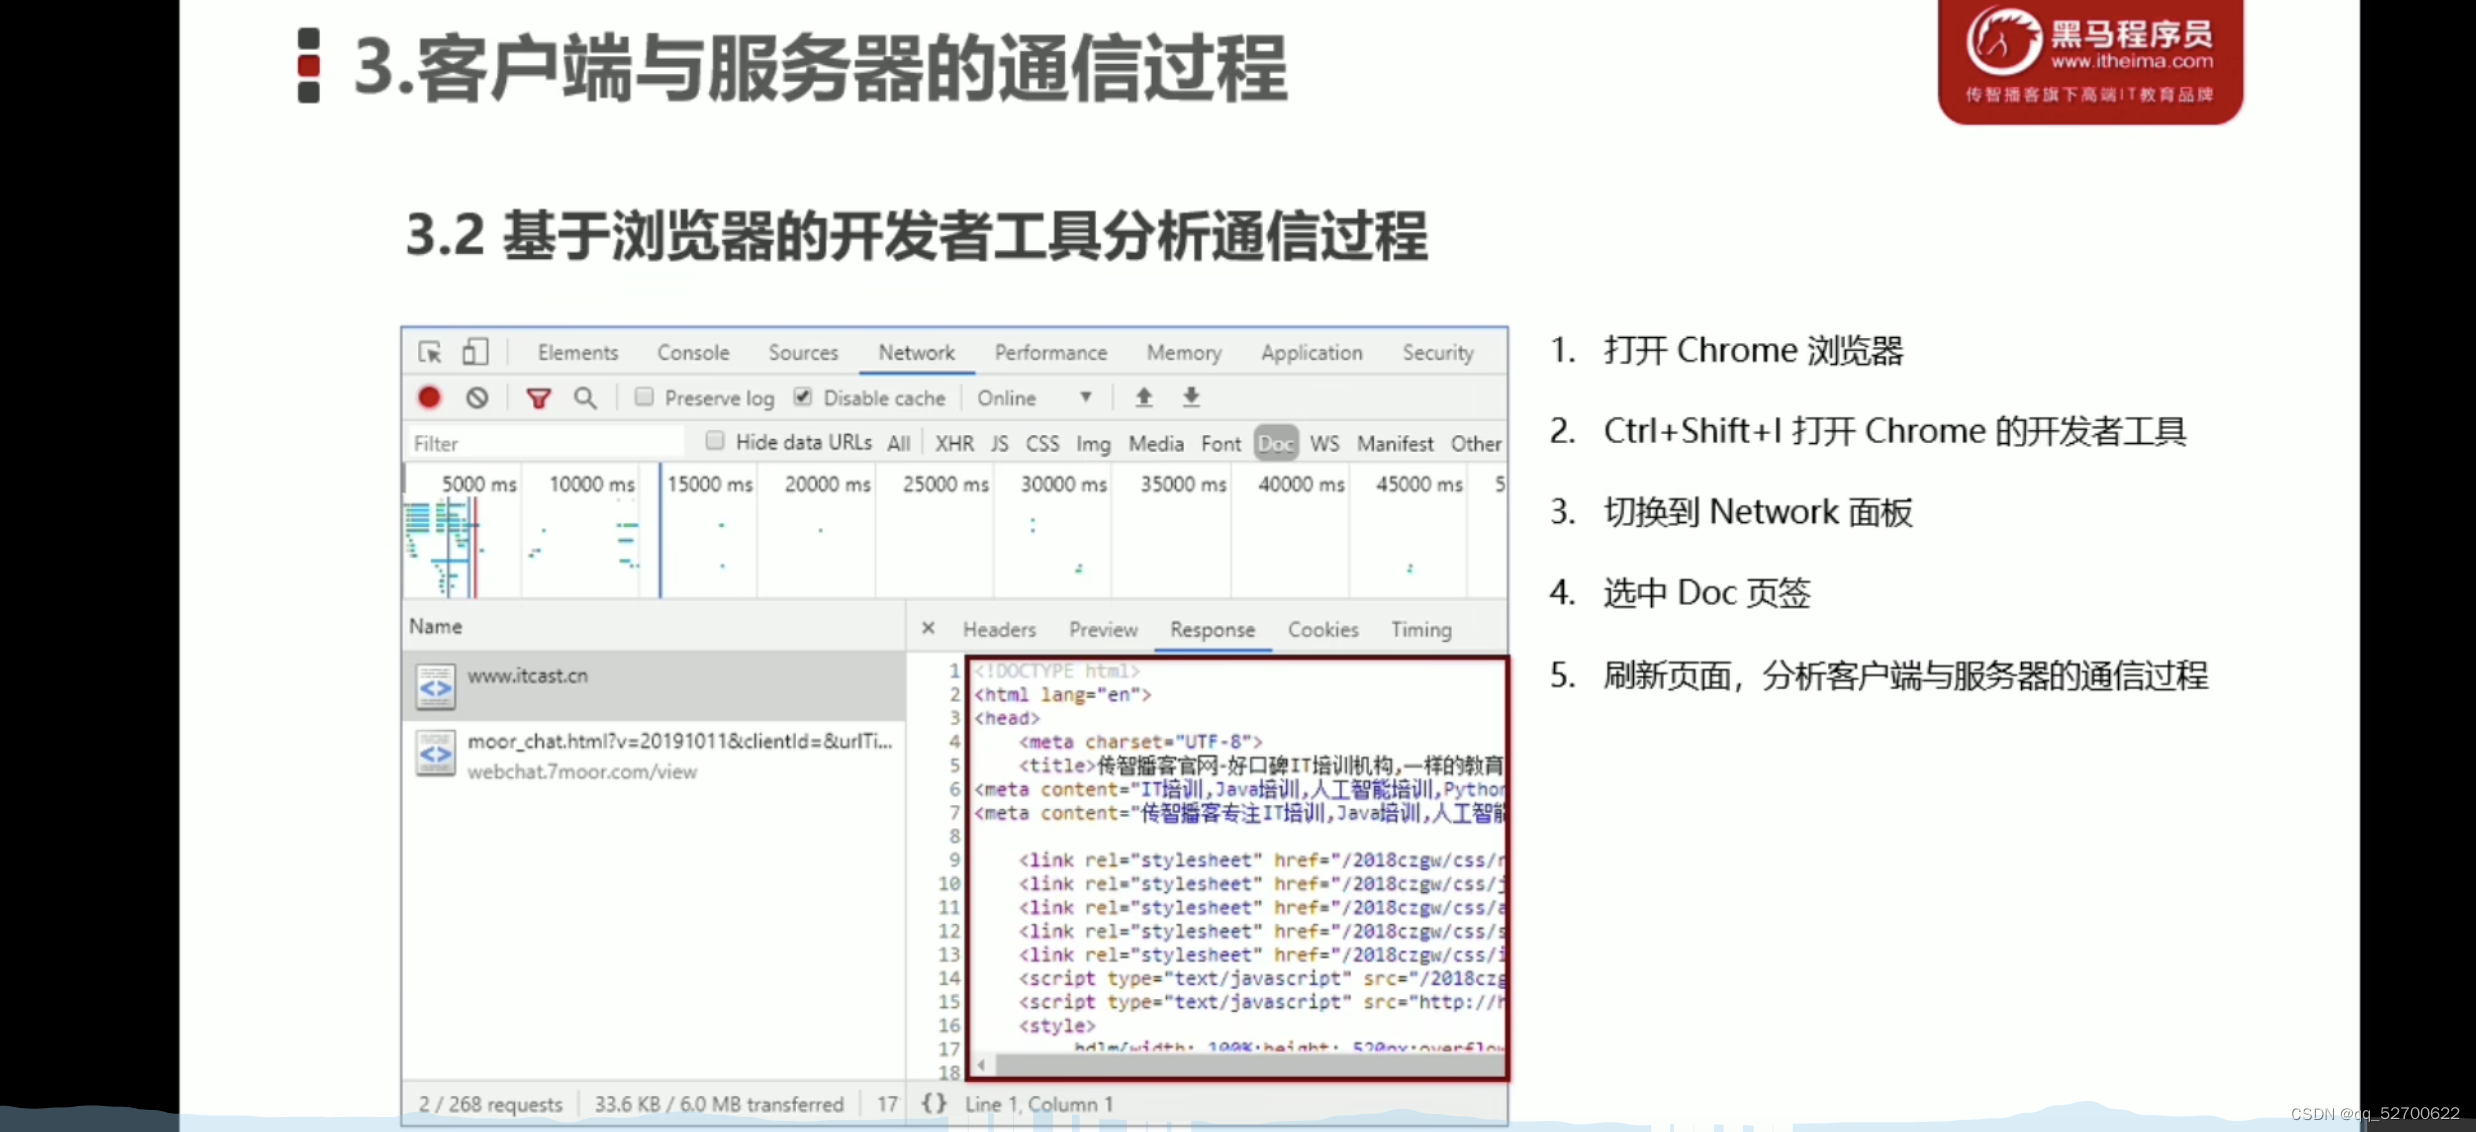Select the Search magnifier icon
This screenshot has height=1132, width=2476.
(x=584, y=396)
